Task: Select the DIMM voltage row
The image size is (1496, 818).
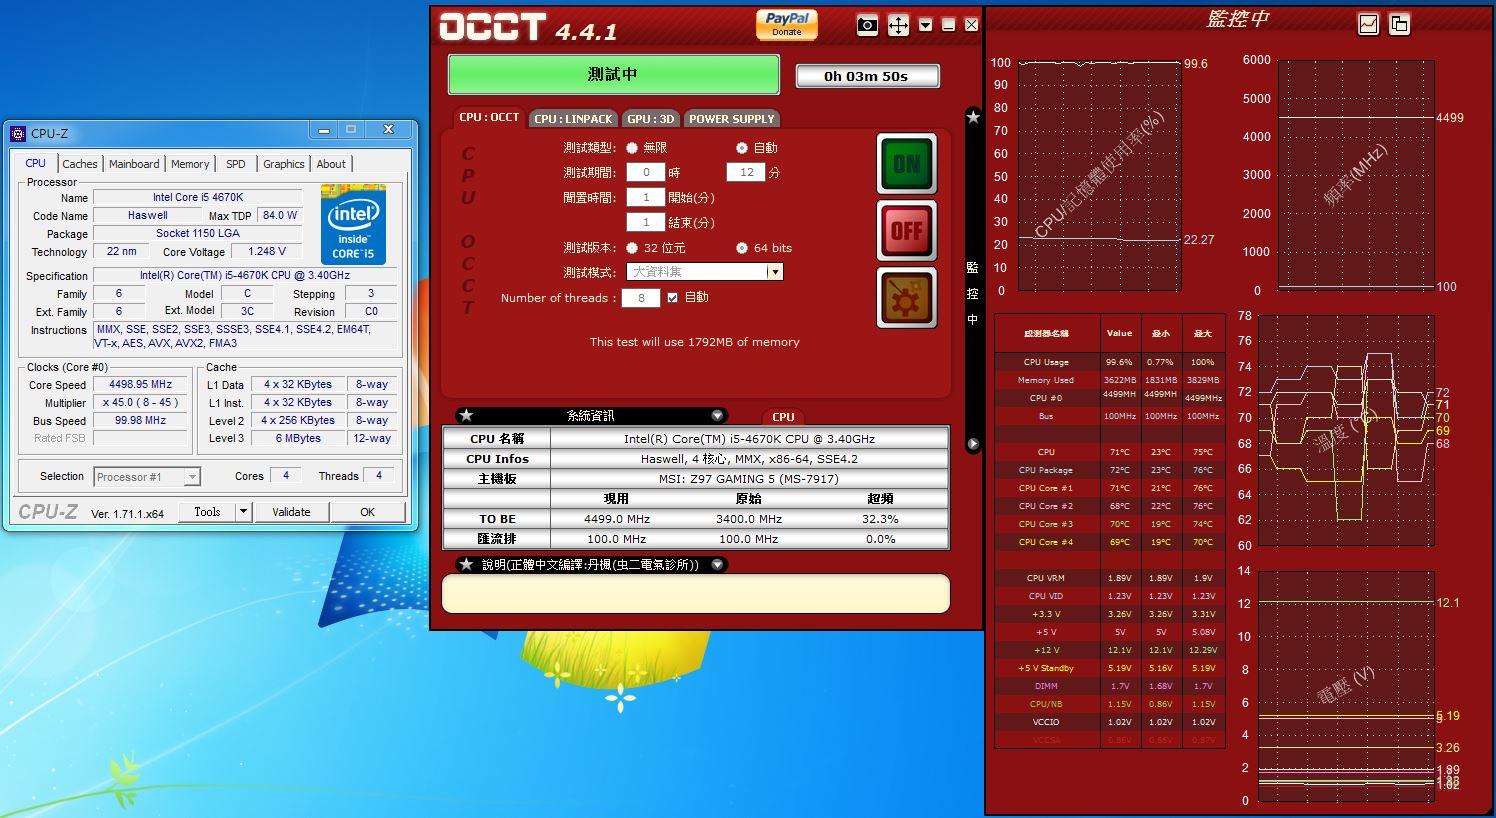Action: pyautogui.click(x=1110, y=686)
